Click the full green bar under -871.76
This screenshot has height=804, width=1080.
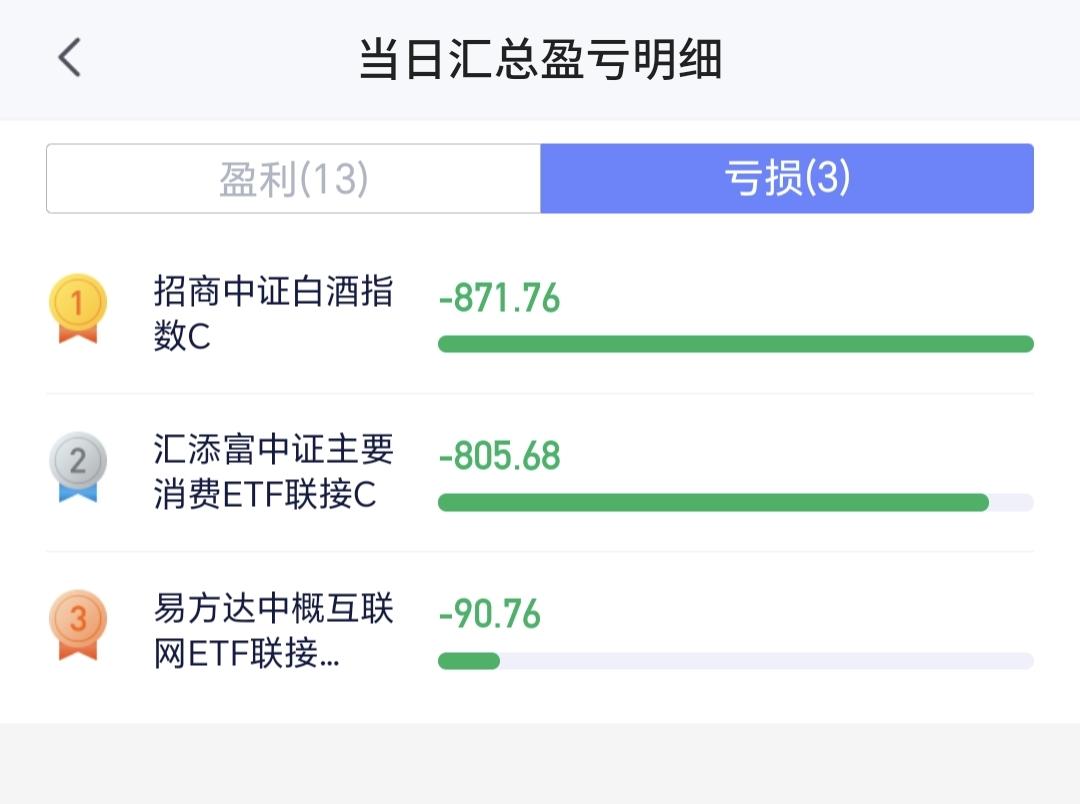(x=736, y=344)
